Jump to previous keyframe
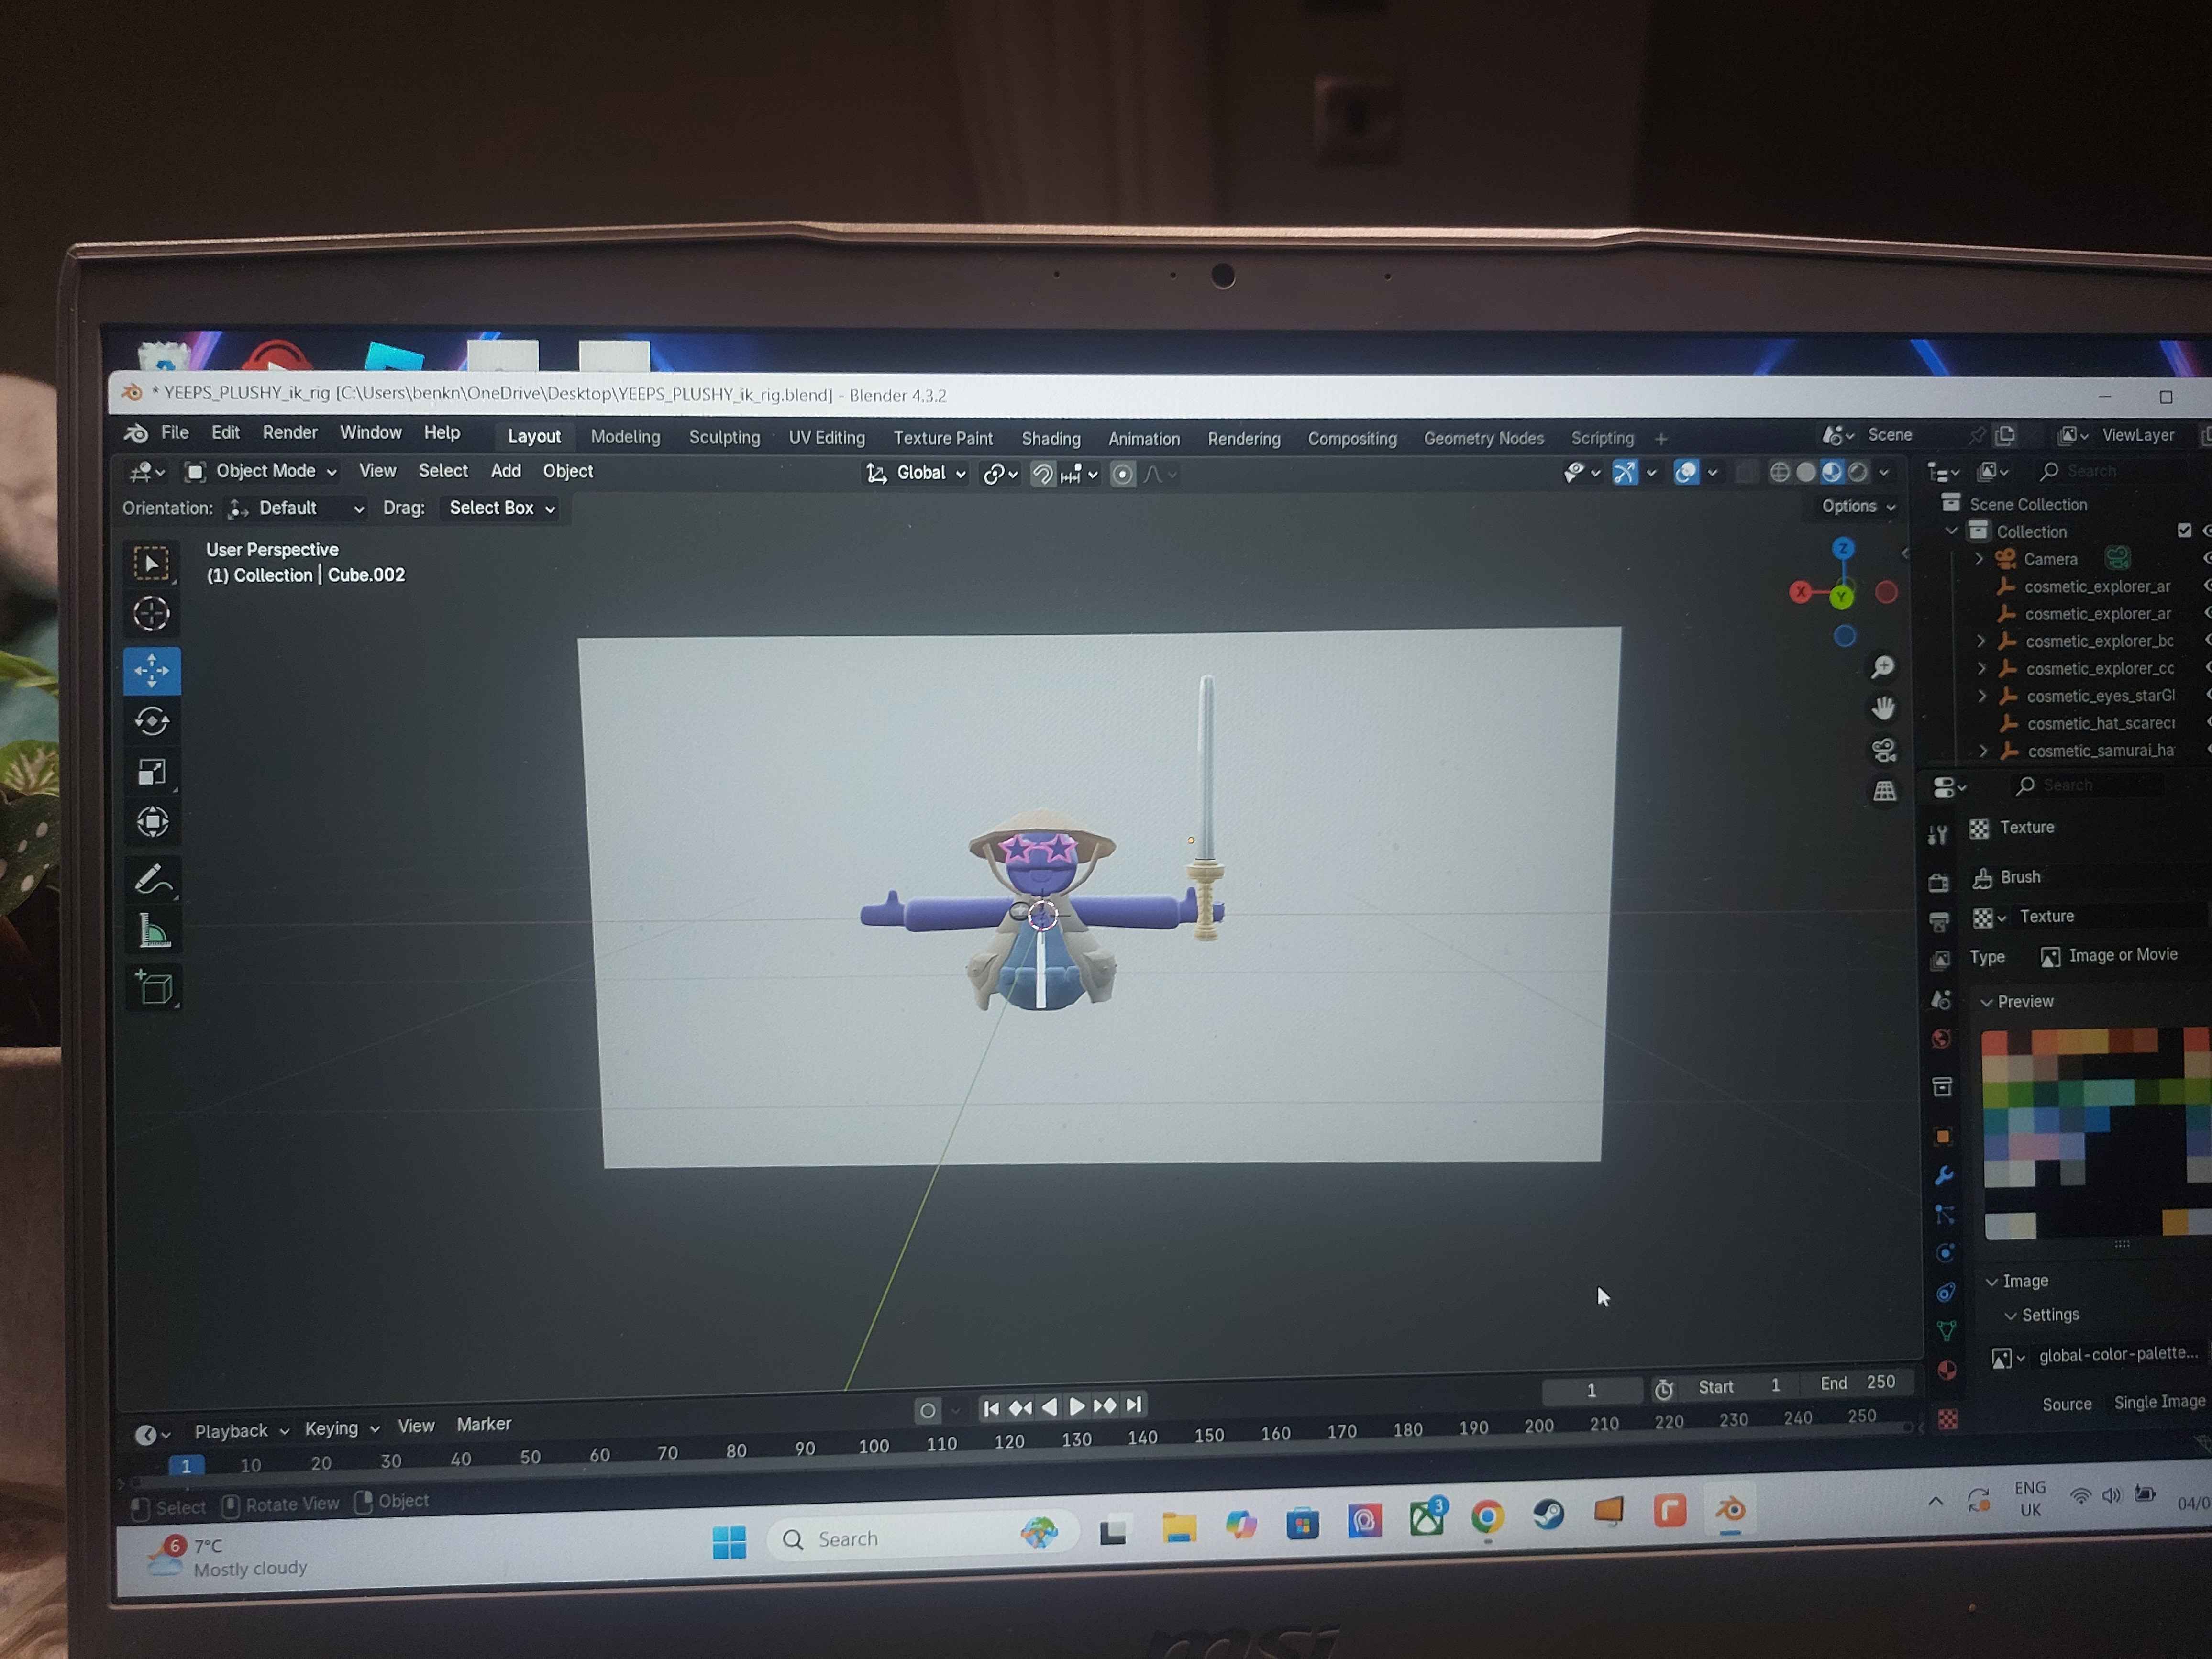The image size is (2212, 1659). coord(1020,1408)
